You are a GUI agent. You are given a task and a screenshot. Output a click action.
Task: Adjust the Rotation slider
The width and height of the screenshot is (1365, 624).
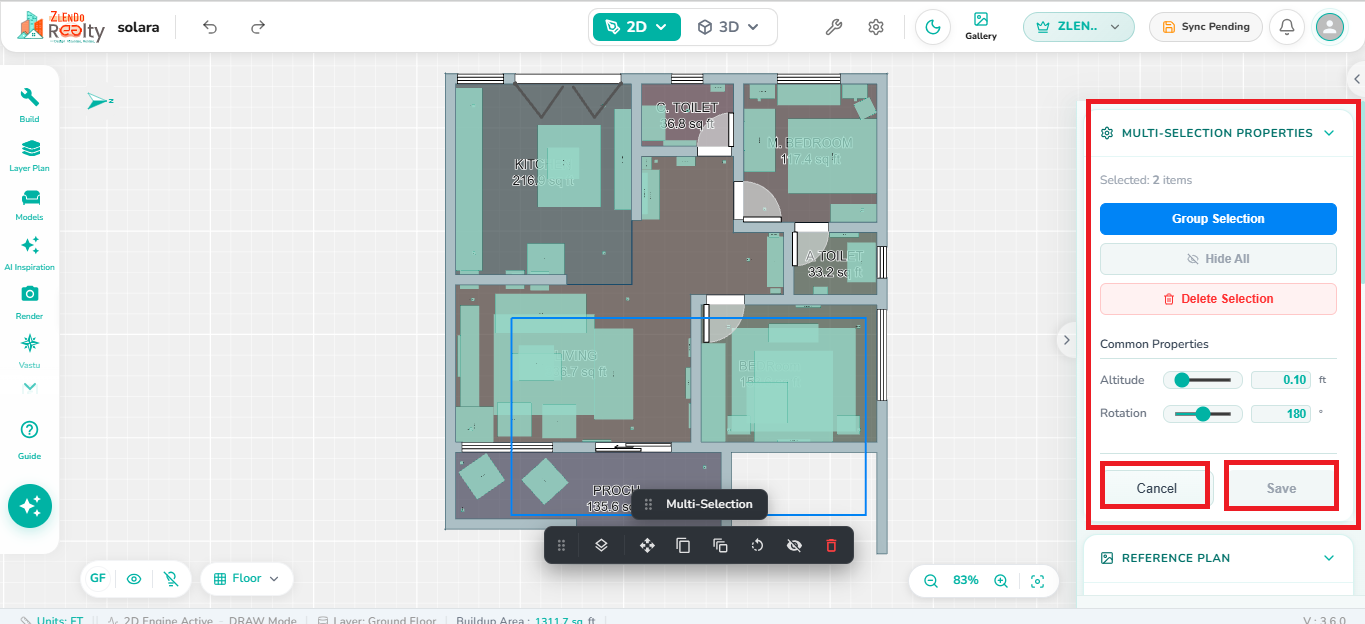click(x=1202, y=413)
